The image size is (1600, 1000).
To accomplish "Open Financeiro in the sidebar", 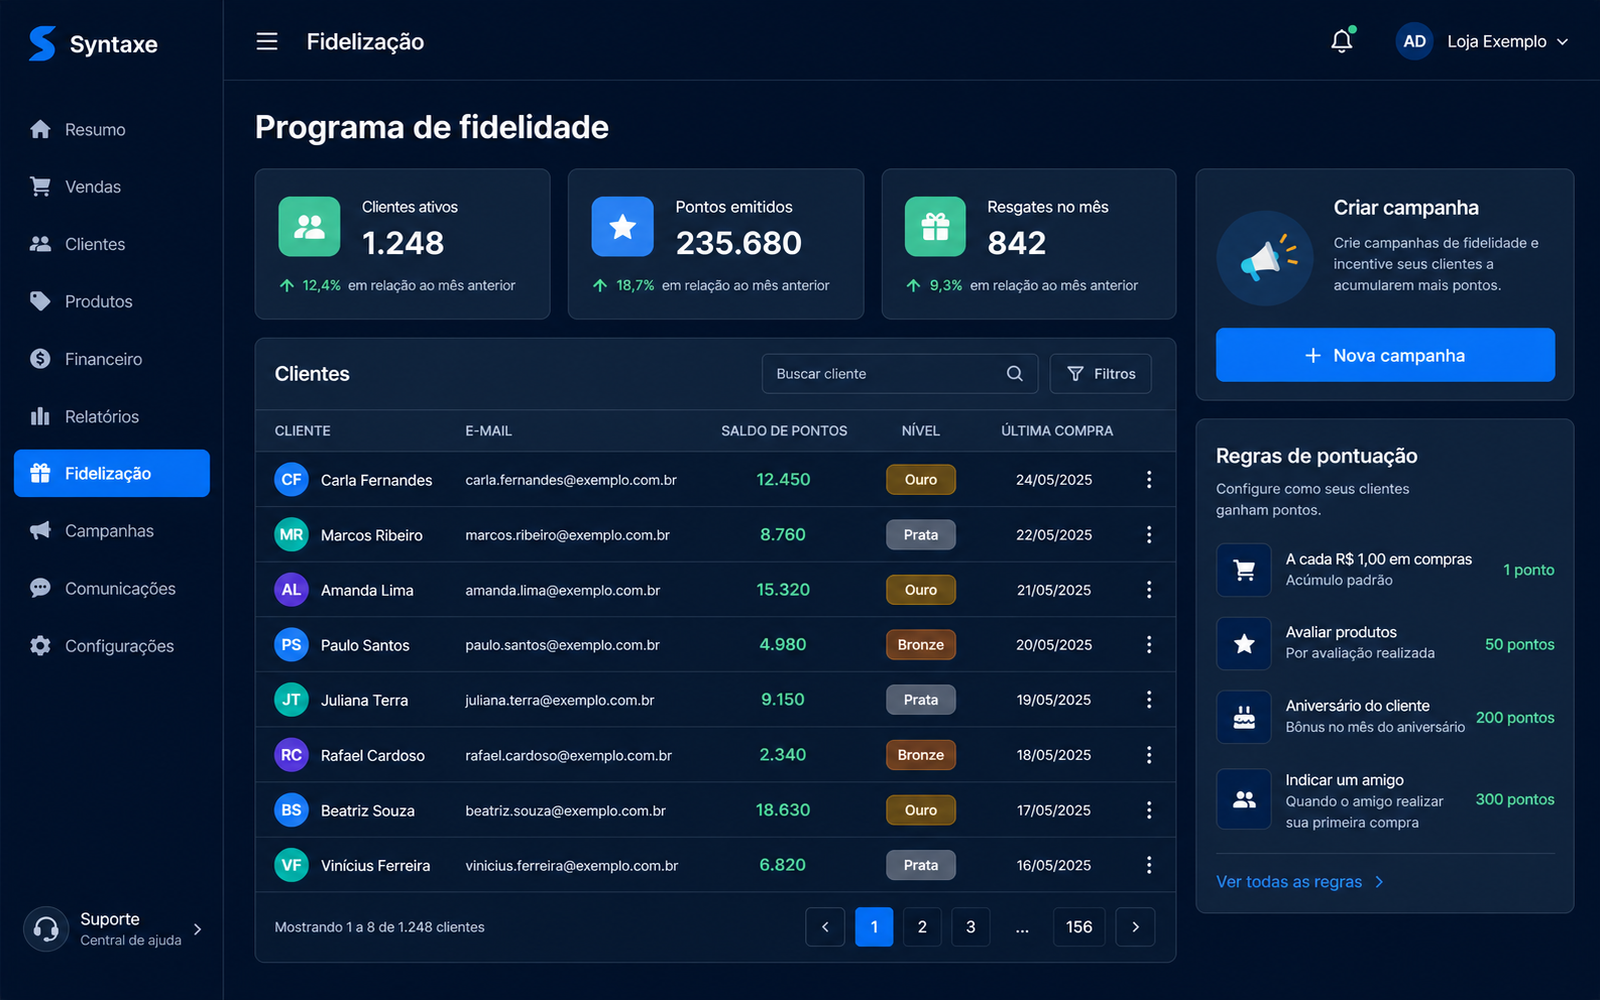I will (x=112, y=359).
